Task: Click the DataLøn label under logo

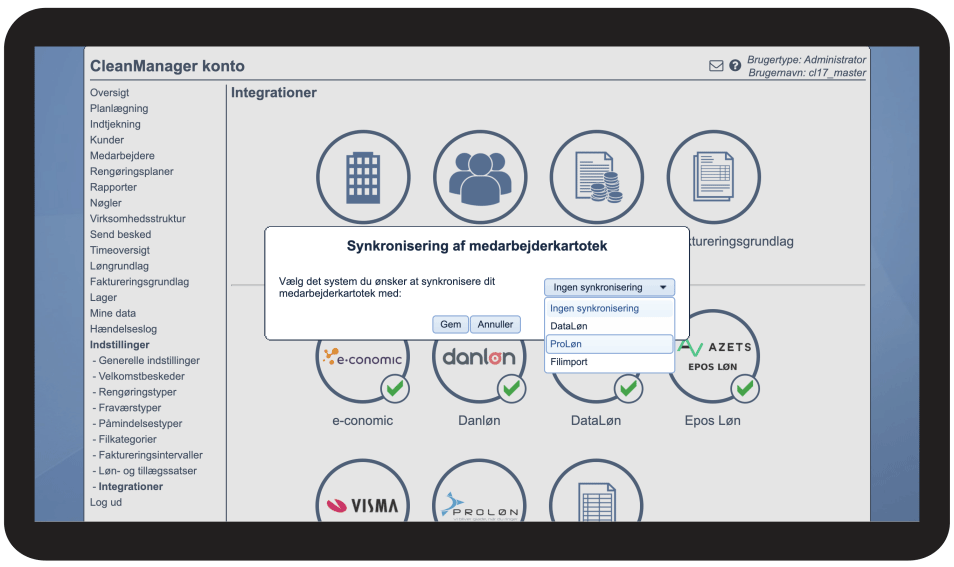Action: [x=596, y=420]
